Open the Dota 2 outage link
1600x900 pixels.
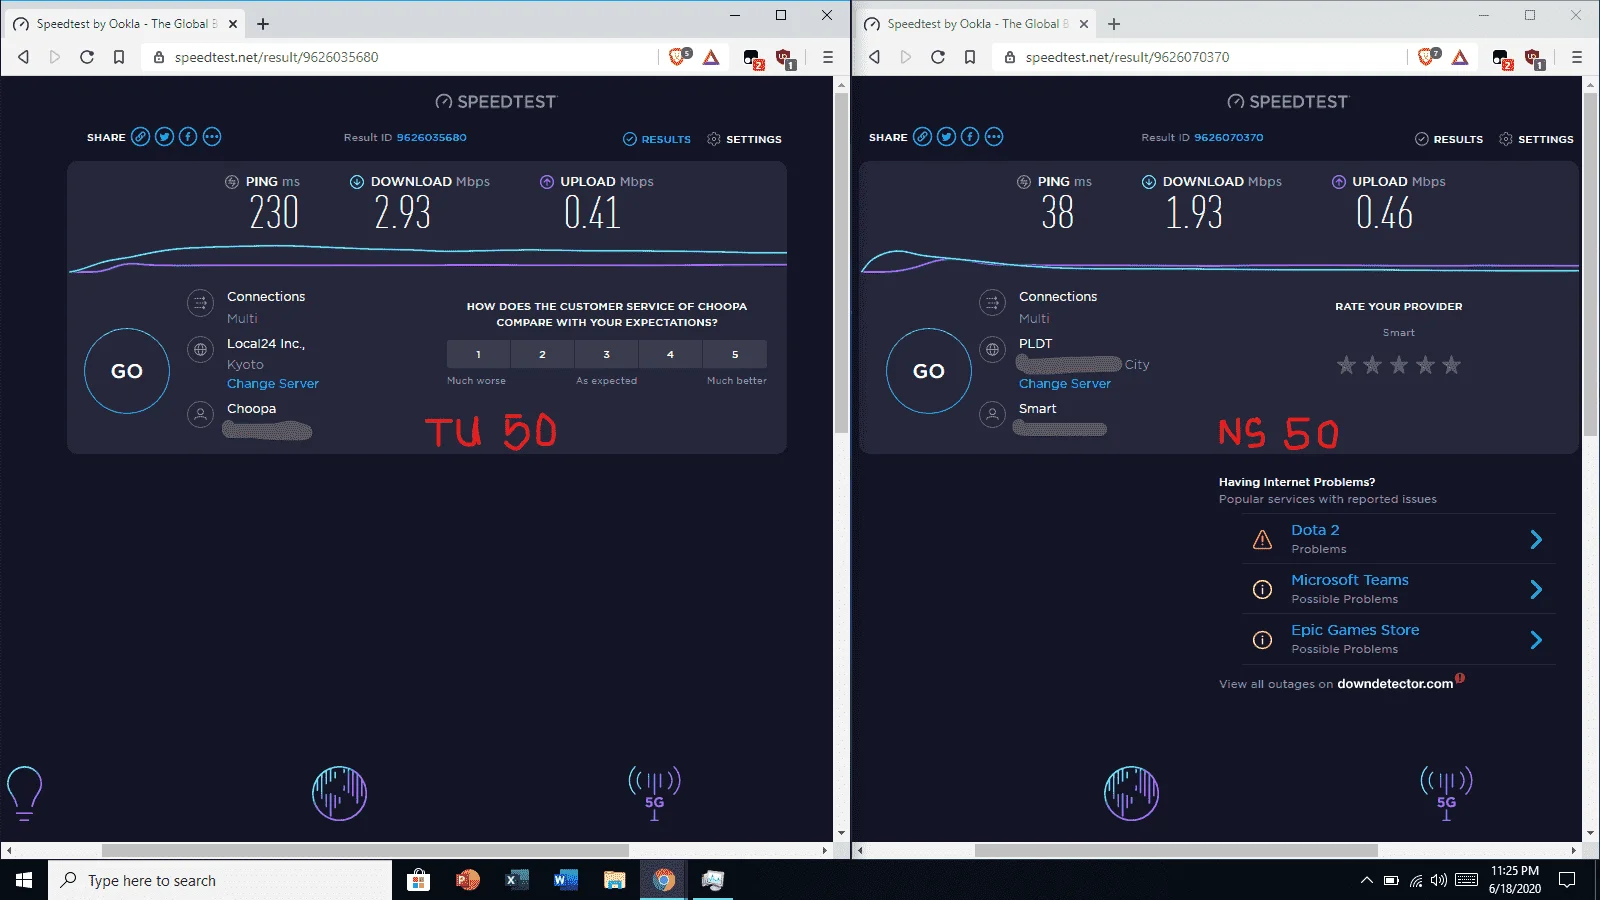point(1315,530)
